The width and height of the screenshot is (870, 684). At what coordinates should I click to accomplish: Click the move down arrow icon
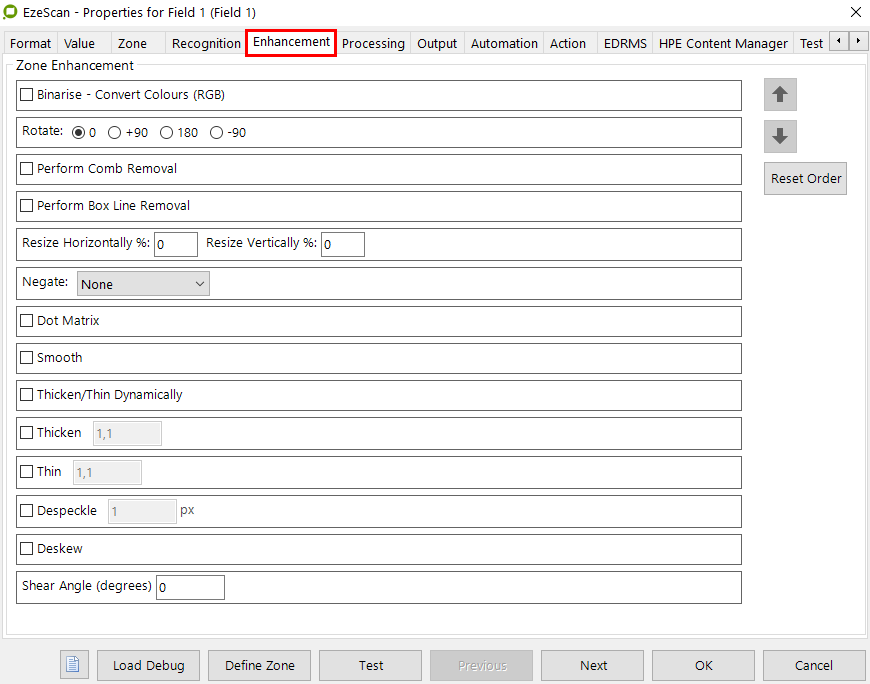tap(780, 136)
